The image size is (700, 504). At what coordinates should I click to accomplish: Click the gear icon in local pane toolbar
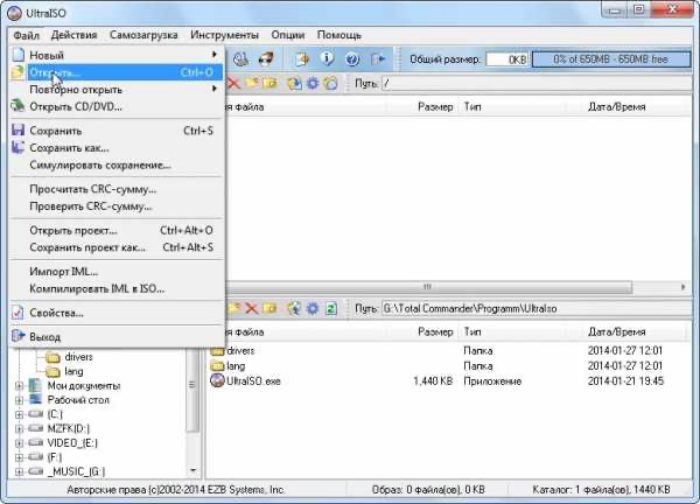point(313,308)
